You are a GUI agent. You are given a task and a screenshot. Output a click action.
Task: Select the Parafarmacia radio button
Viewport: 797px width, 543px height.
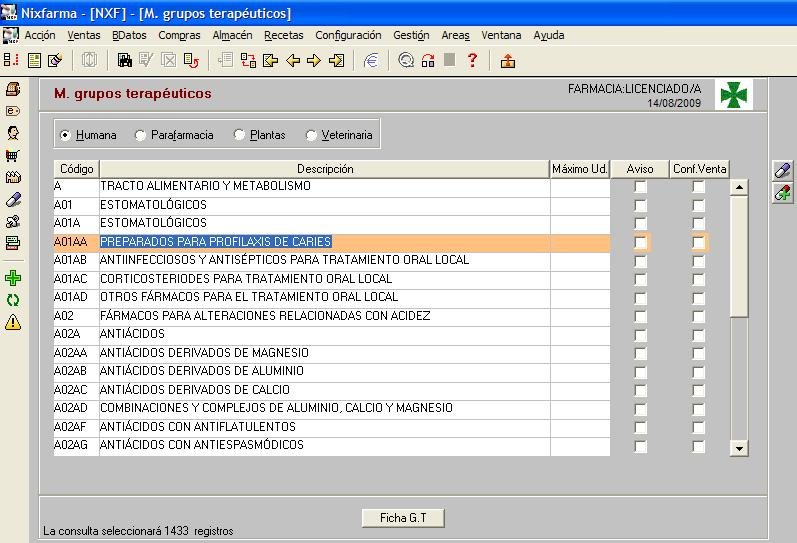[x=140, y=135]
